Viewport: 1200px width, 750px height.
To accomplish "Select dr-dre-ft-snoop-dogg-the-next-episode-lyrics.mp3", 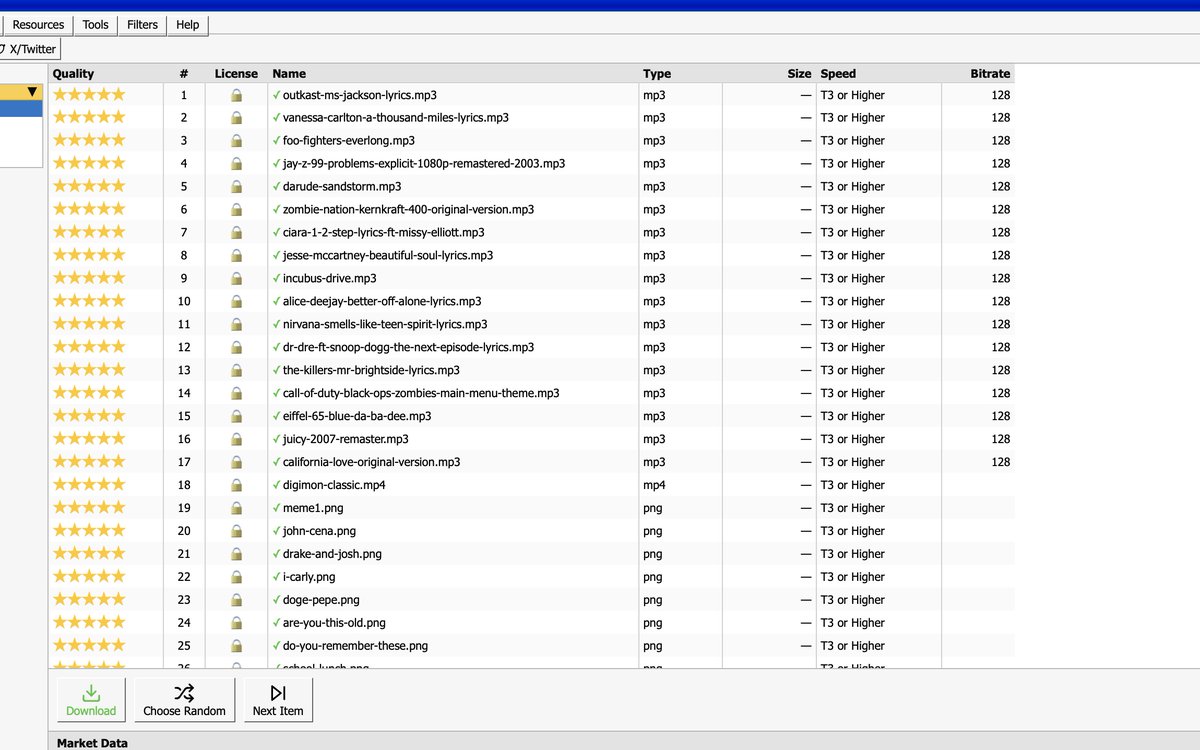I will pyautogui.click(x=408, y=347).
